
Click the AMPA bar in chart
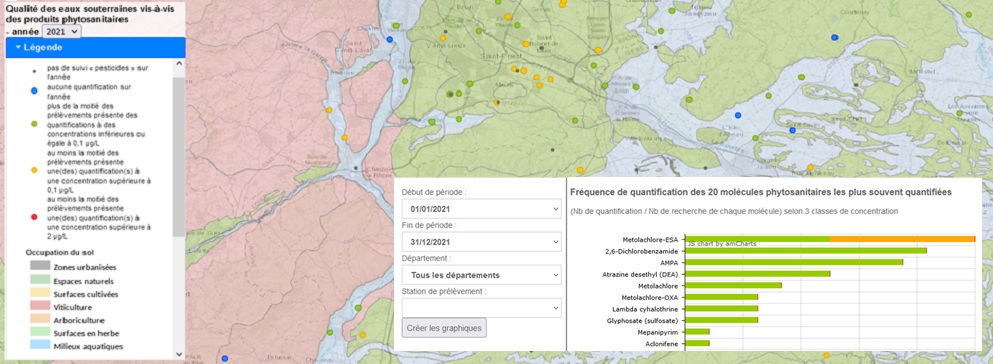(794, 262)
